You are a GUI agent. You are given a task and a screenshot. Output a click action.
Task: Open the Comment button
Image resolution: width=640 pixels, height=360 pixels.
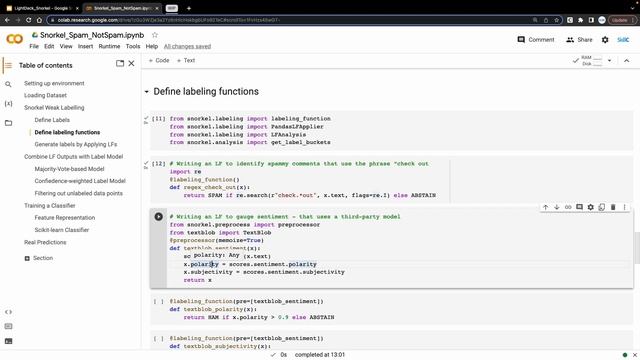(x=536, y=40)
